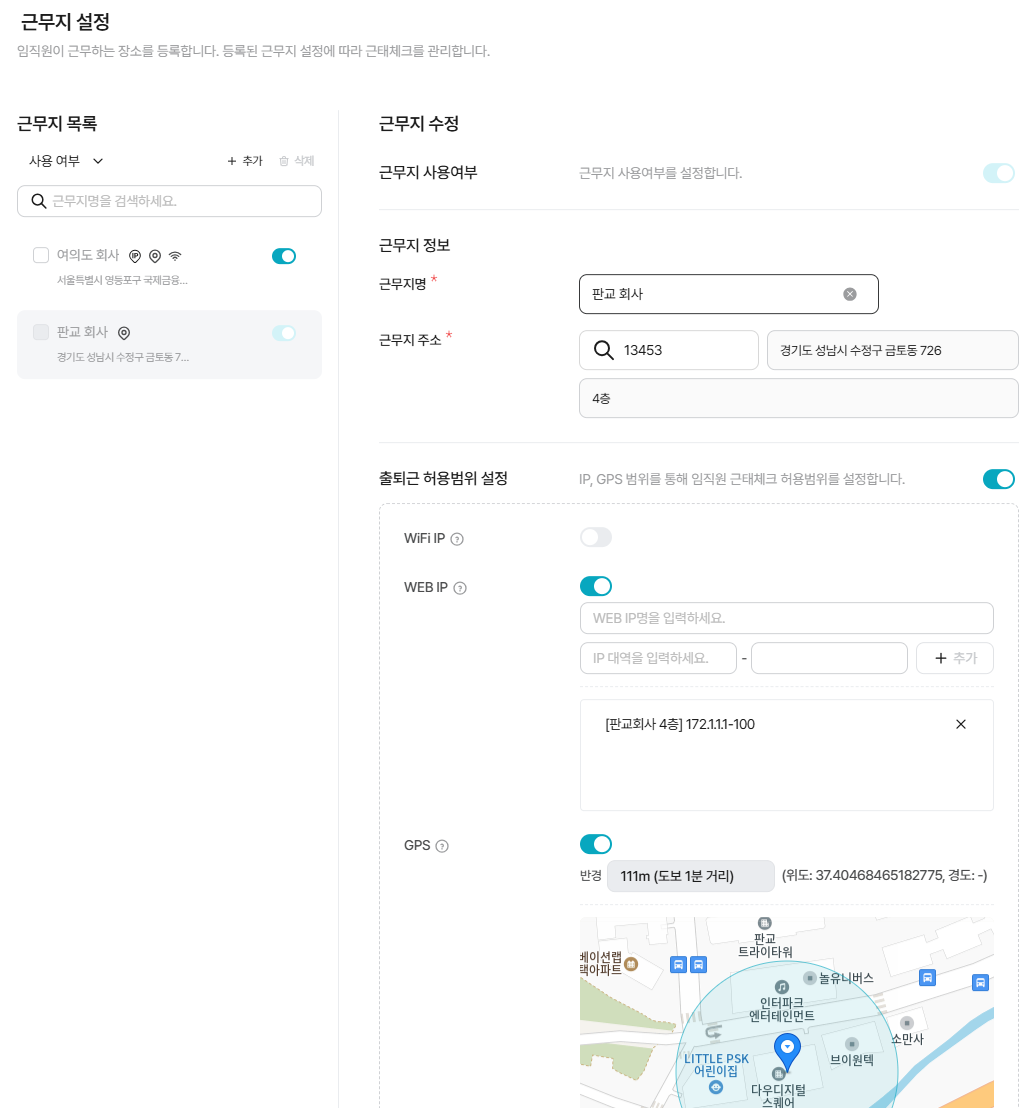Check the 여의도 회사 checkbox
This screenshot has width=1035, height=1108.
point(41,255)
